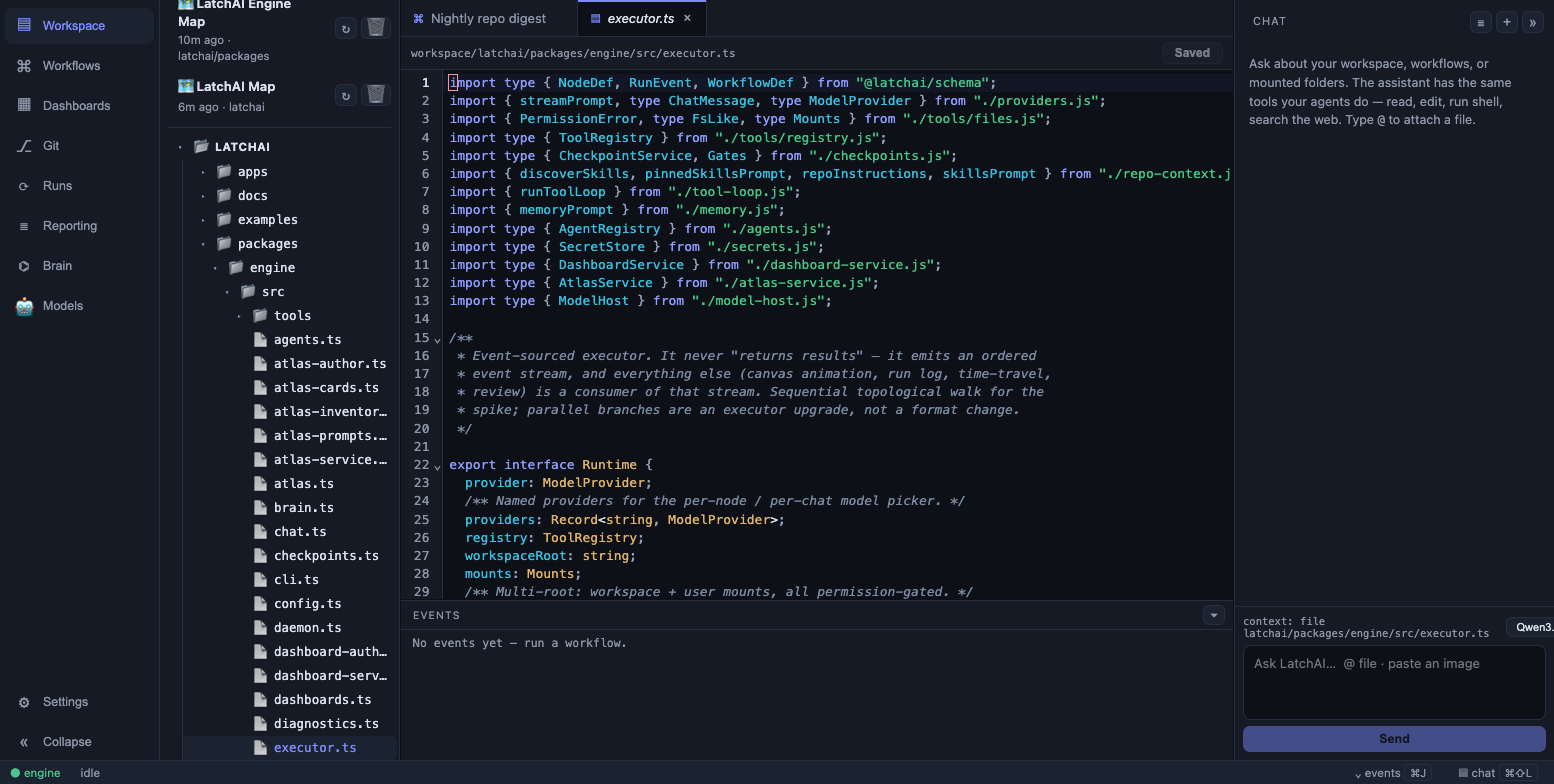Click the engine status indicator
The image size is (1554, 784).
click(x=36, y=773)
